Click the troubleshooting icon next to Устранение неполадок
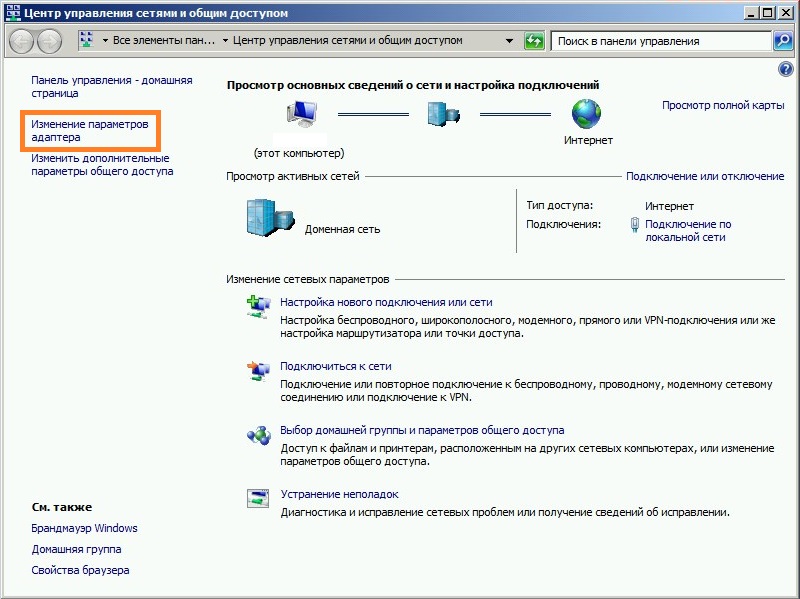 pyautogui.click(x=258, y=497)
